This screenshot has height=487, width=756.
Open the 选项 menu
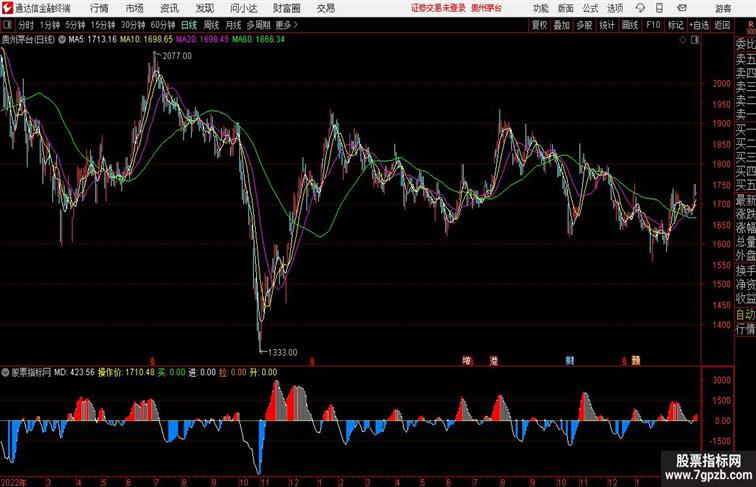[x=615, y=8]
